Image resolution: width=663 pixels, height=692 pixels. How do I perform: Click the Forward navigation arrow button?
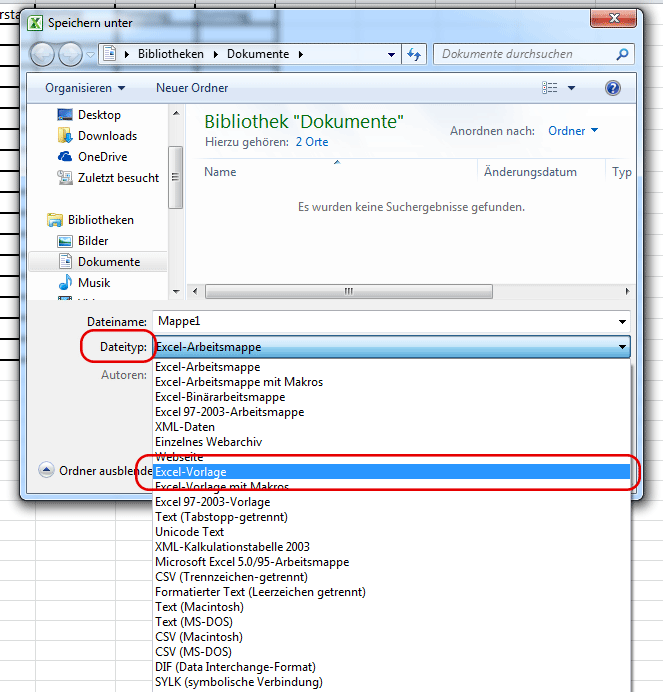(x=71, y=55)
